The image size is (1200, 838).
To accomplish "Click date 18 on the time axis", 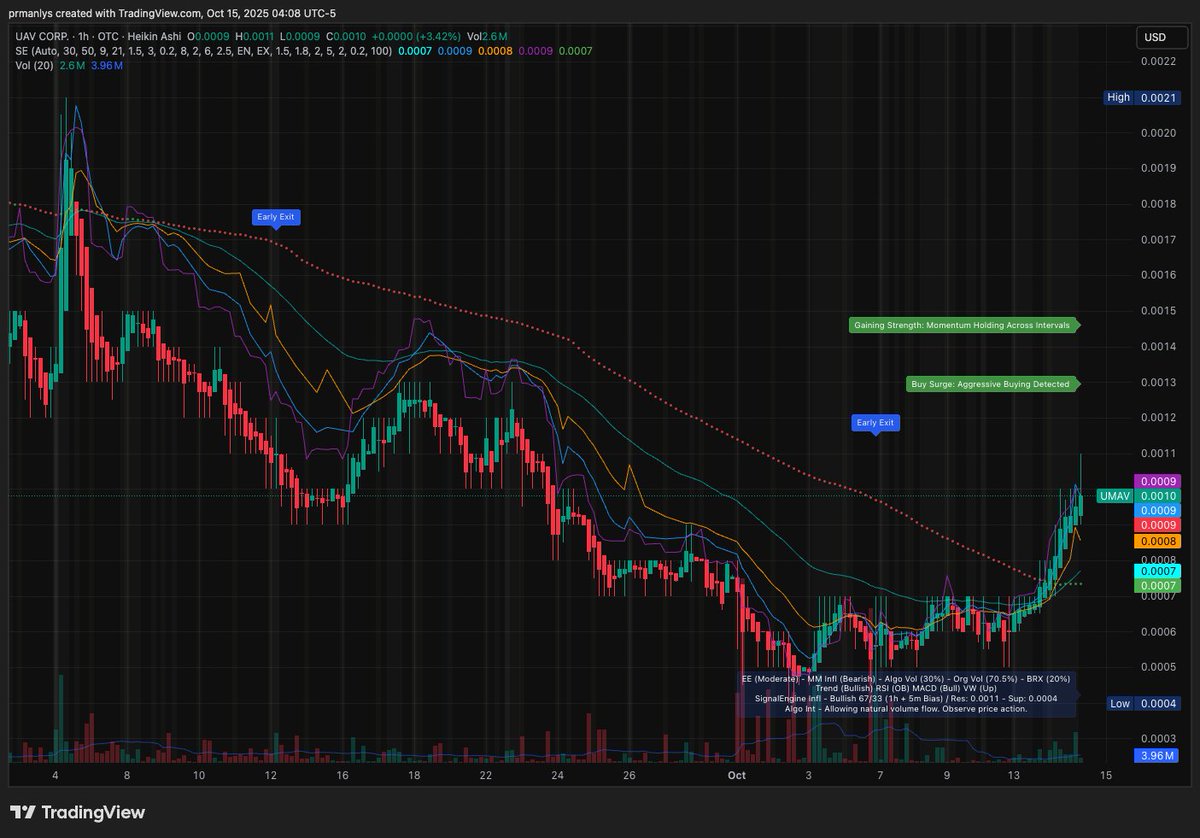I will [415, 775].
